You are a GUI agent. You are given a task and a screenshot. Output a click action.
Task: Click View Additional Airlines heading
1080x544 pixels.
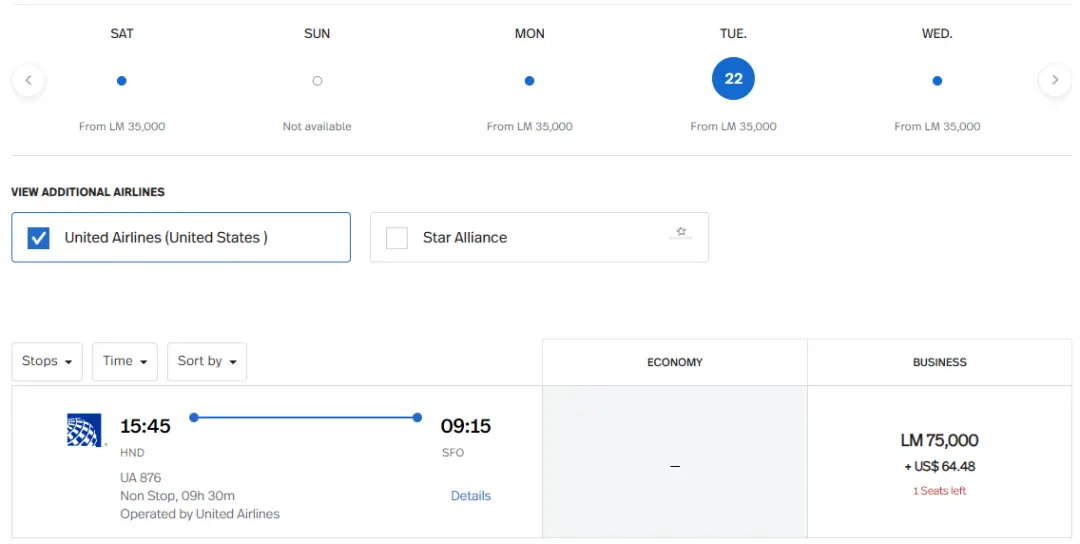(x=88, y=192)
